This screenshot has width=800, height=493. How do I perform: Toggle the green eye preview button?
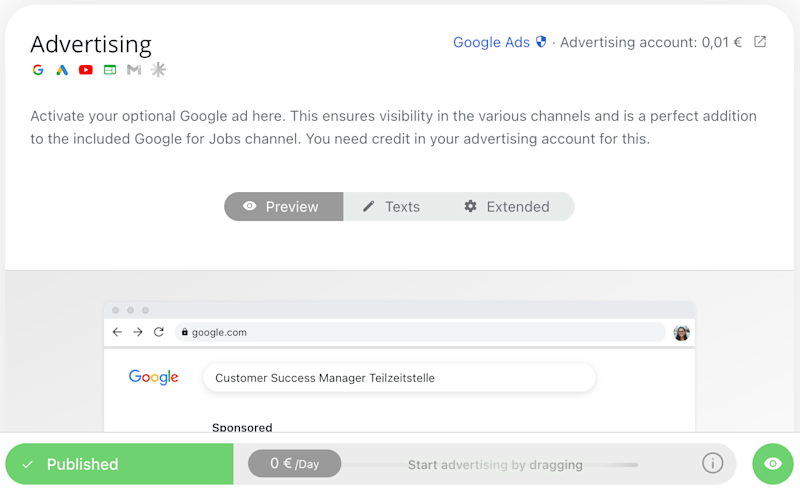tap(773, 463)
